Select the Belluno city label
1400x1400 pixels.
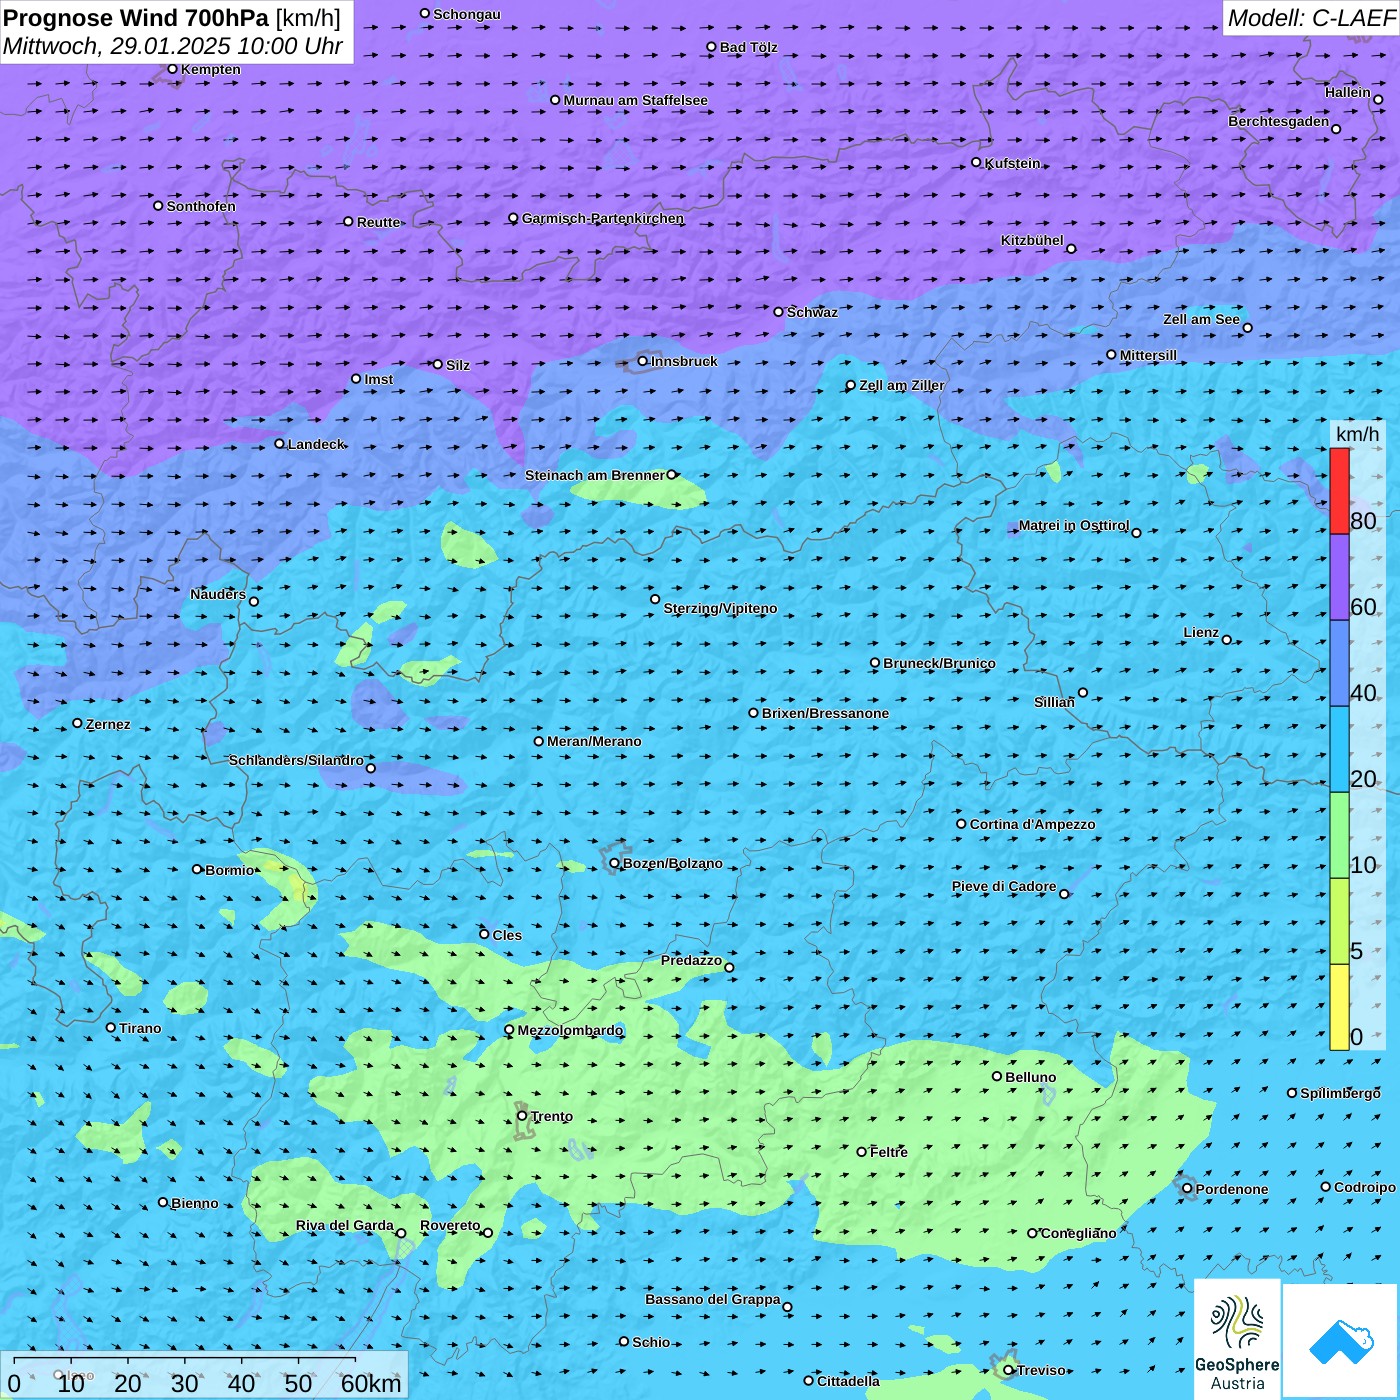pos(1031,1077)
